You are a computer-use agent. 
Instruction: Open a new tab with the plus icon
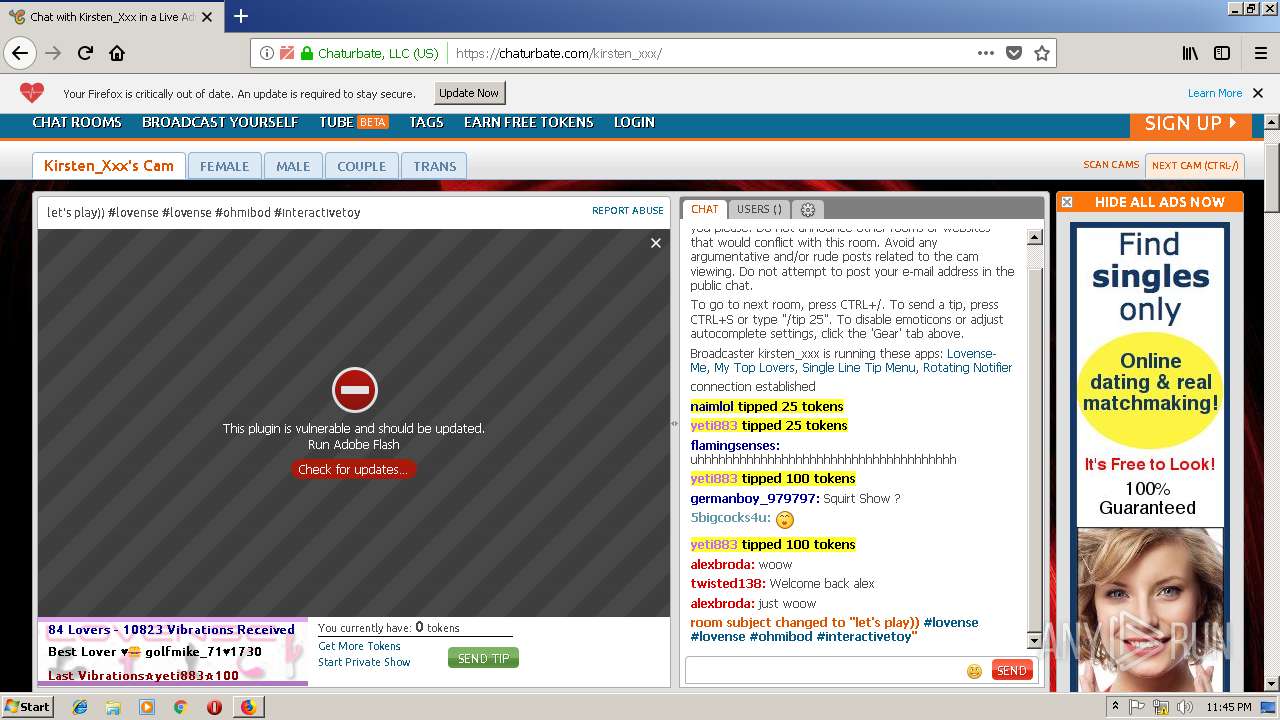pos(241,16)
